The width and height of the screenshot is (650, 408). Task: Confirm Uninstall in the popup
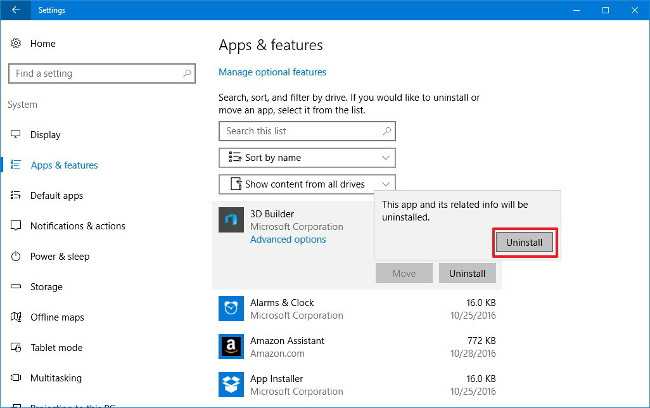(x=524, y=243)
